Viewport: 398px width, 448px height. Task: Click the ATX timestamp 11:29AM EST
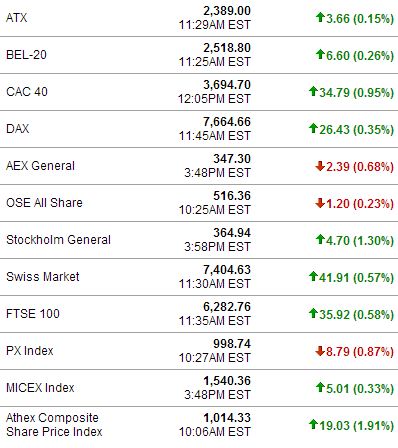pyautogui.click(x=215, y=25)
